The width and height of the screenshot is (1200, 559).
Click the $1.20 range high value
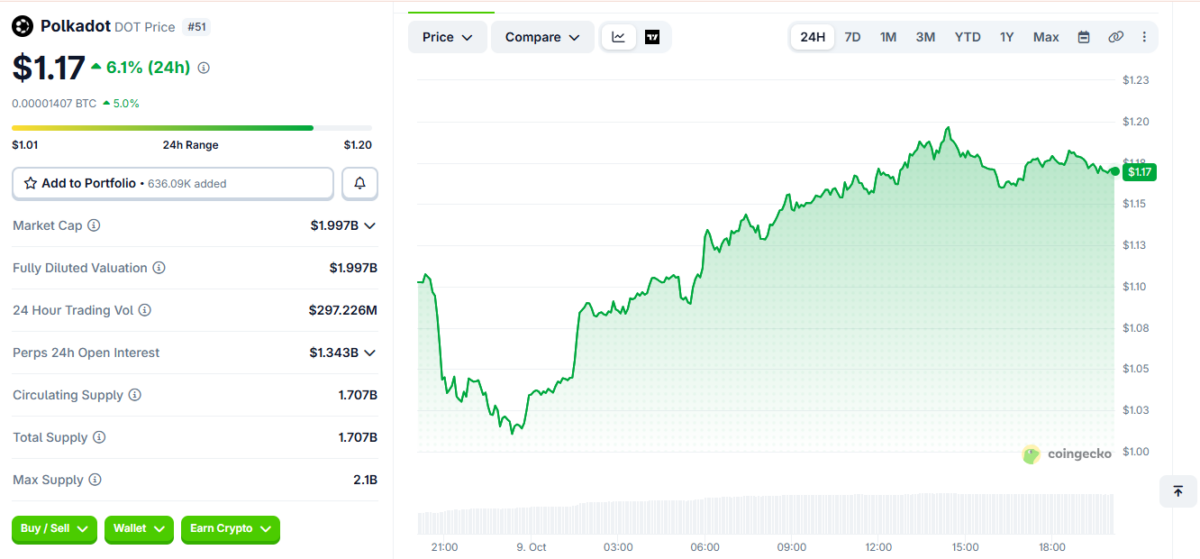358,145
